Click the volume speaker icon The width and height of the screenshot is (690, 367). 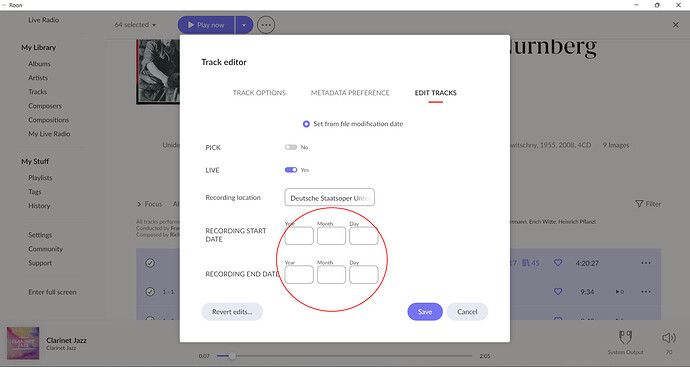coord(668,338)
